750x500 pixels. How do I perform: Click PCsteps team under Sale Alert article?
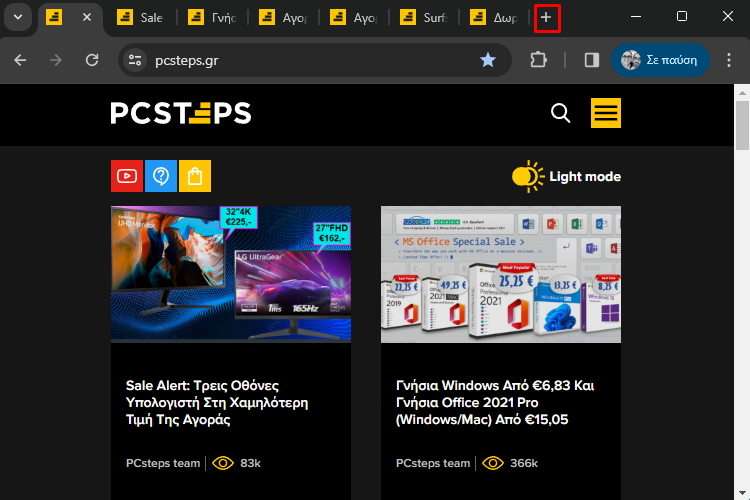[x=163, y=463]
